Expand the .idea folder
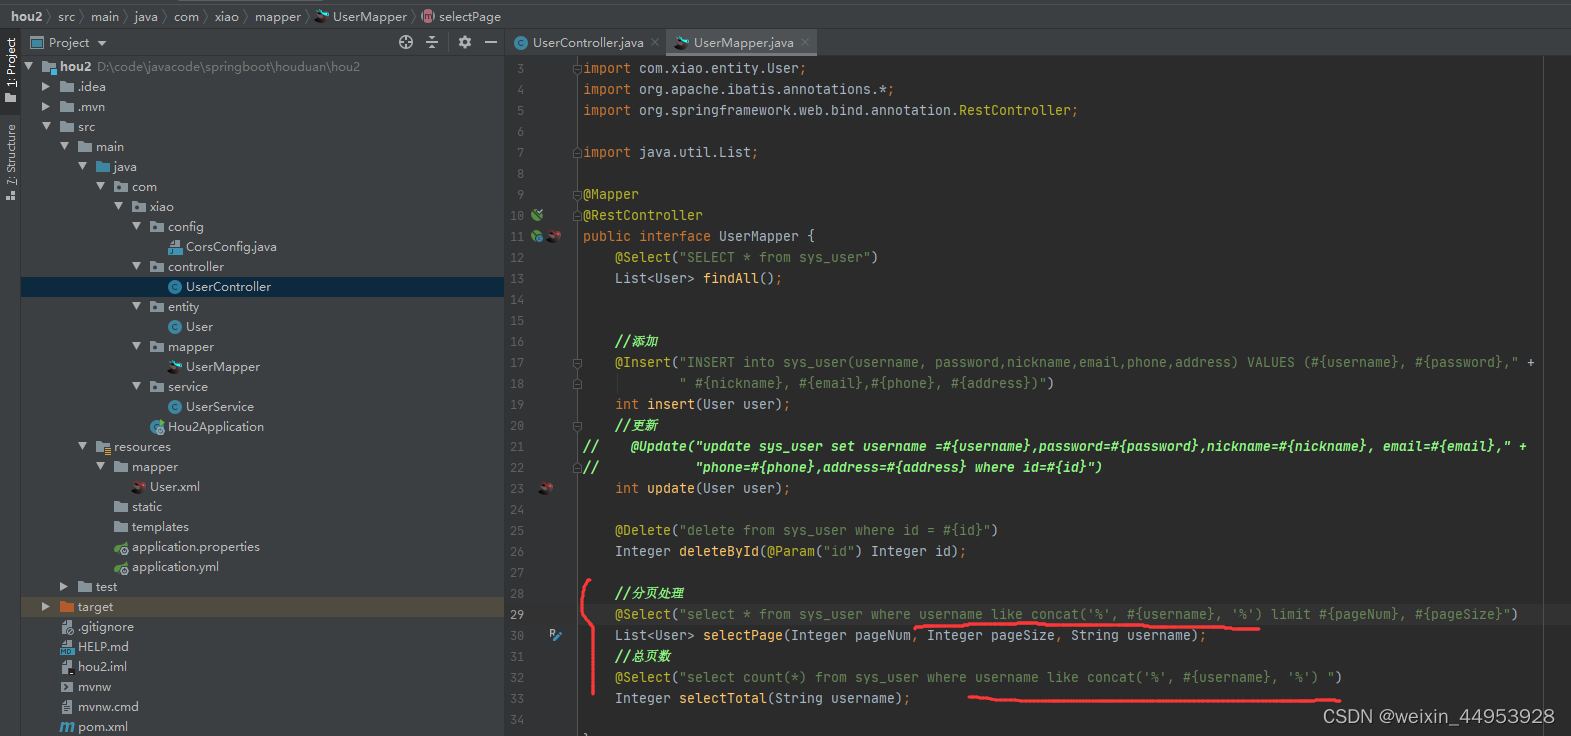This screenshot has width=1571, height=736. click(46, 86)
